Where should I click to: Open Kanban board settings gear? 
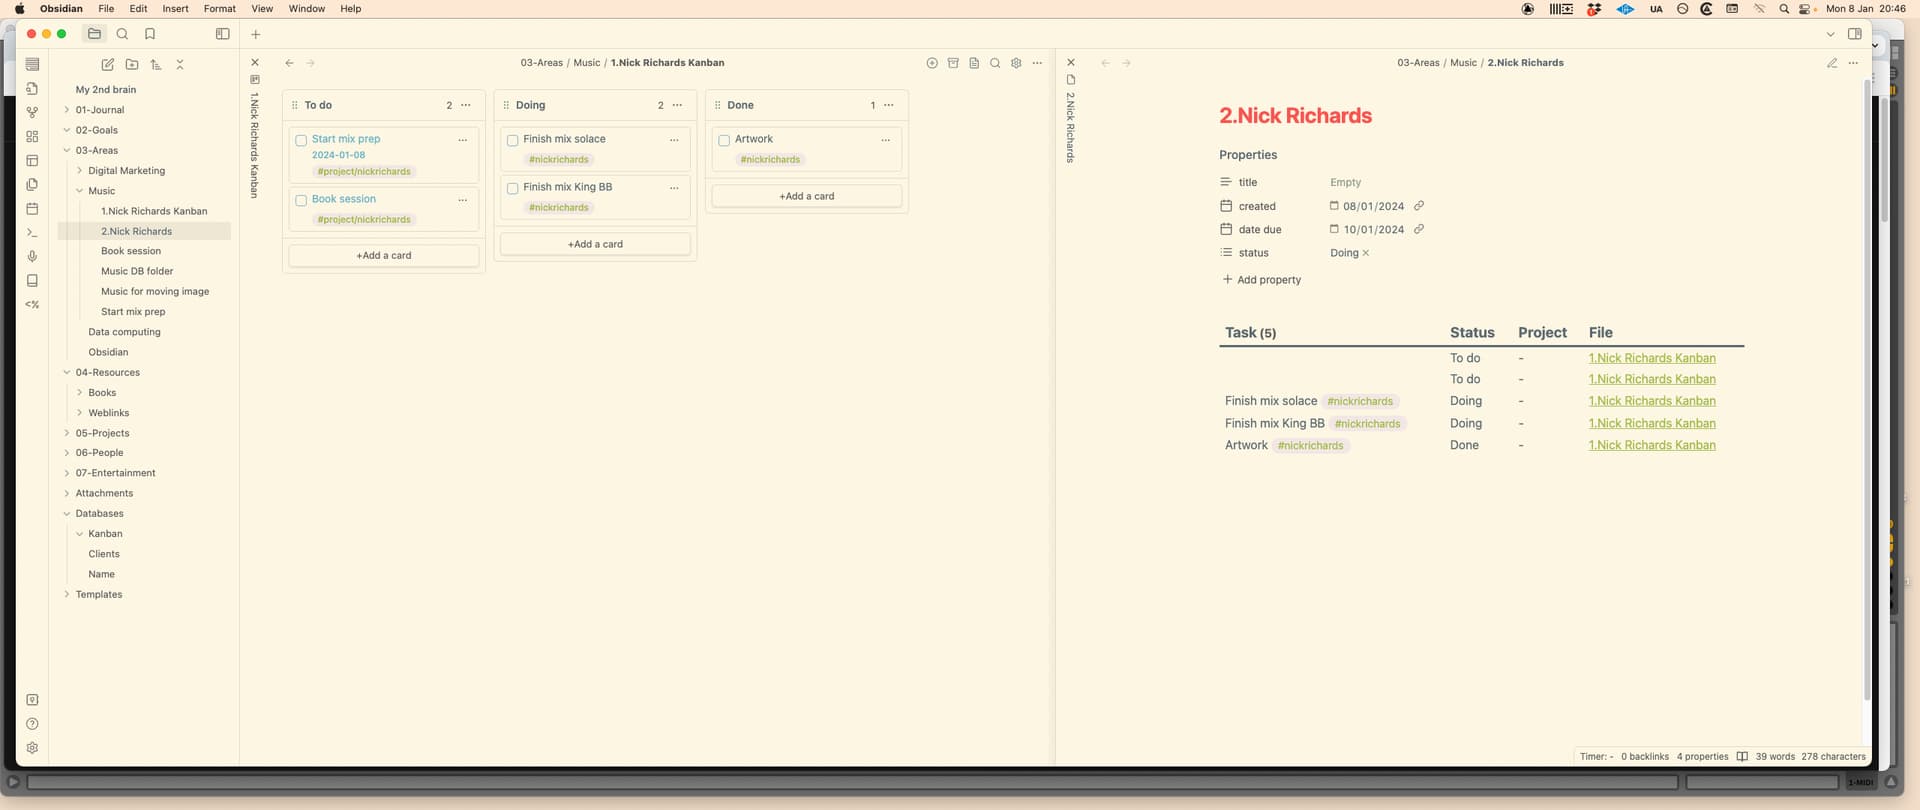click(x=1016, y=63)
